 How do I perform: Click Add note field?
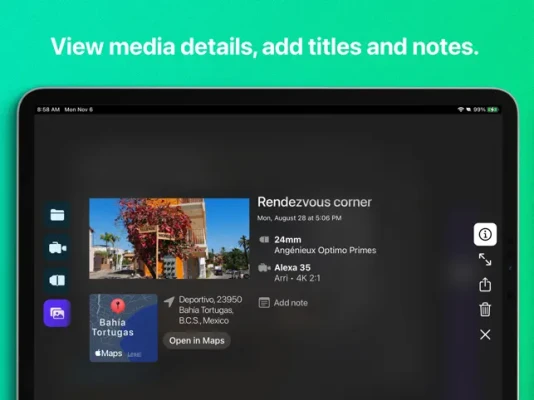(283, 303)
